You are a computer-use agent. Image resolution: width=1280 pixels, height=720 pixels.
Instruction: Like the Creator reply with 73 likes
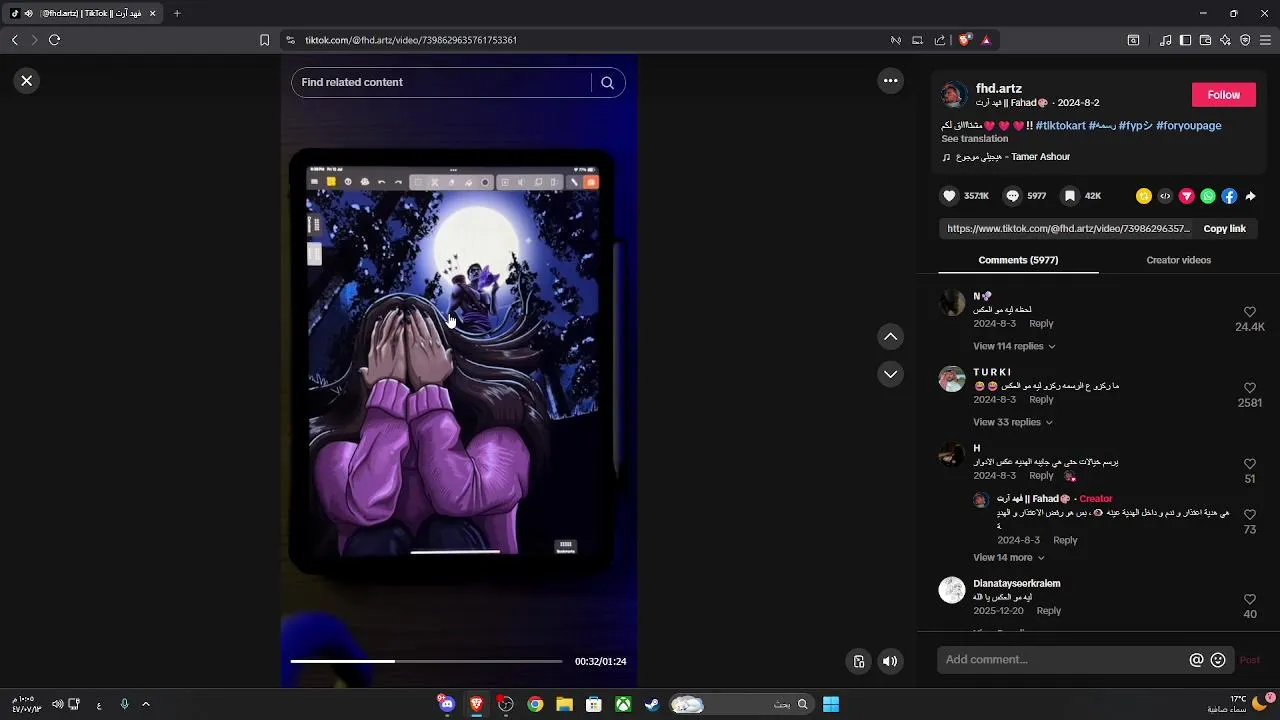(x=1250, y=514)
